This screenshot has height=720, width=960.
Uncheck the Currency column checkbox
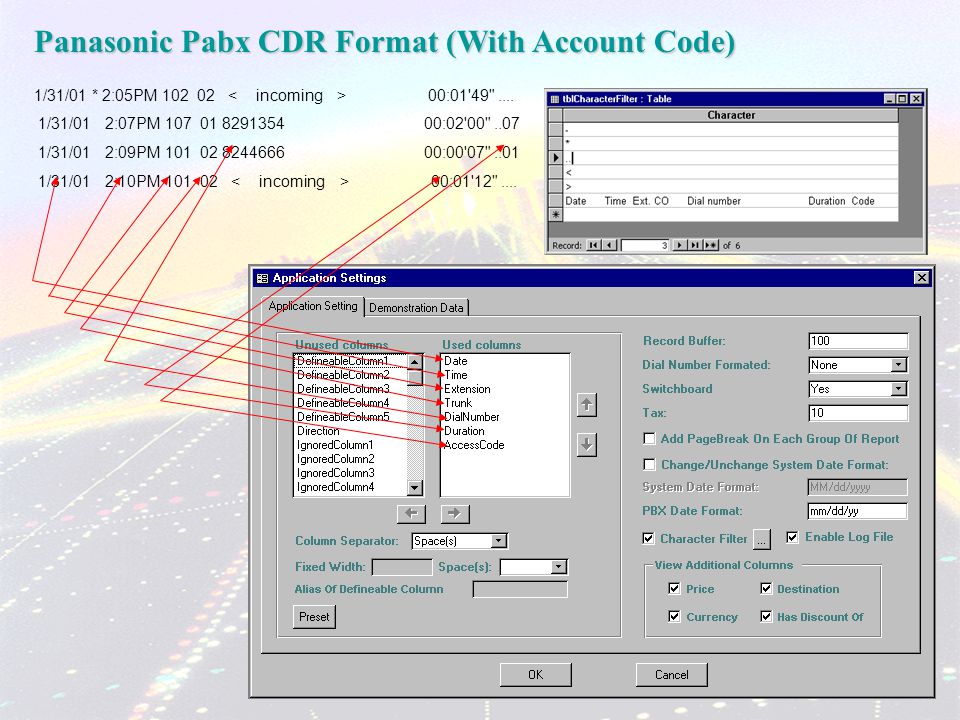[x=674, y=616]
